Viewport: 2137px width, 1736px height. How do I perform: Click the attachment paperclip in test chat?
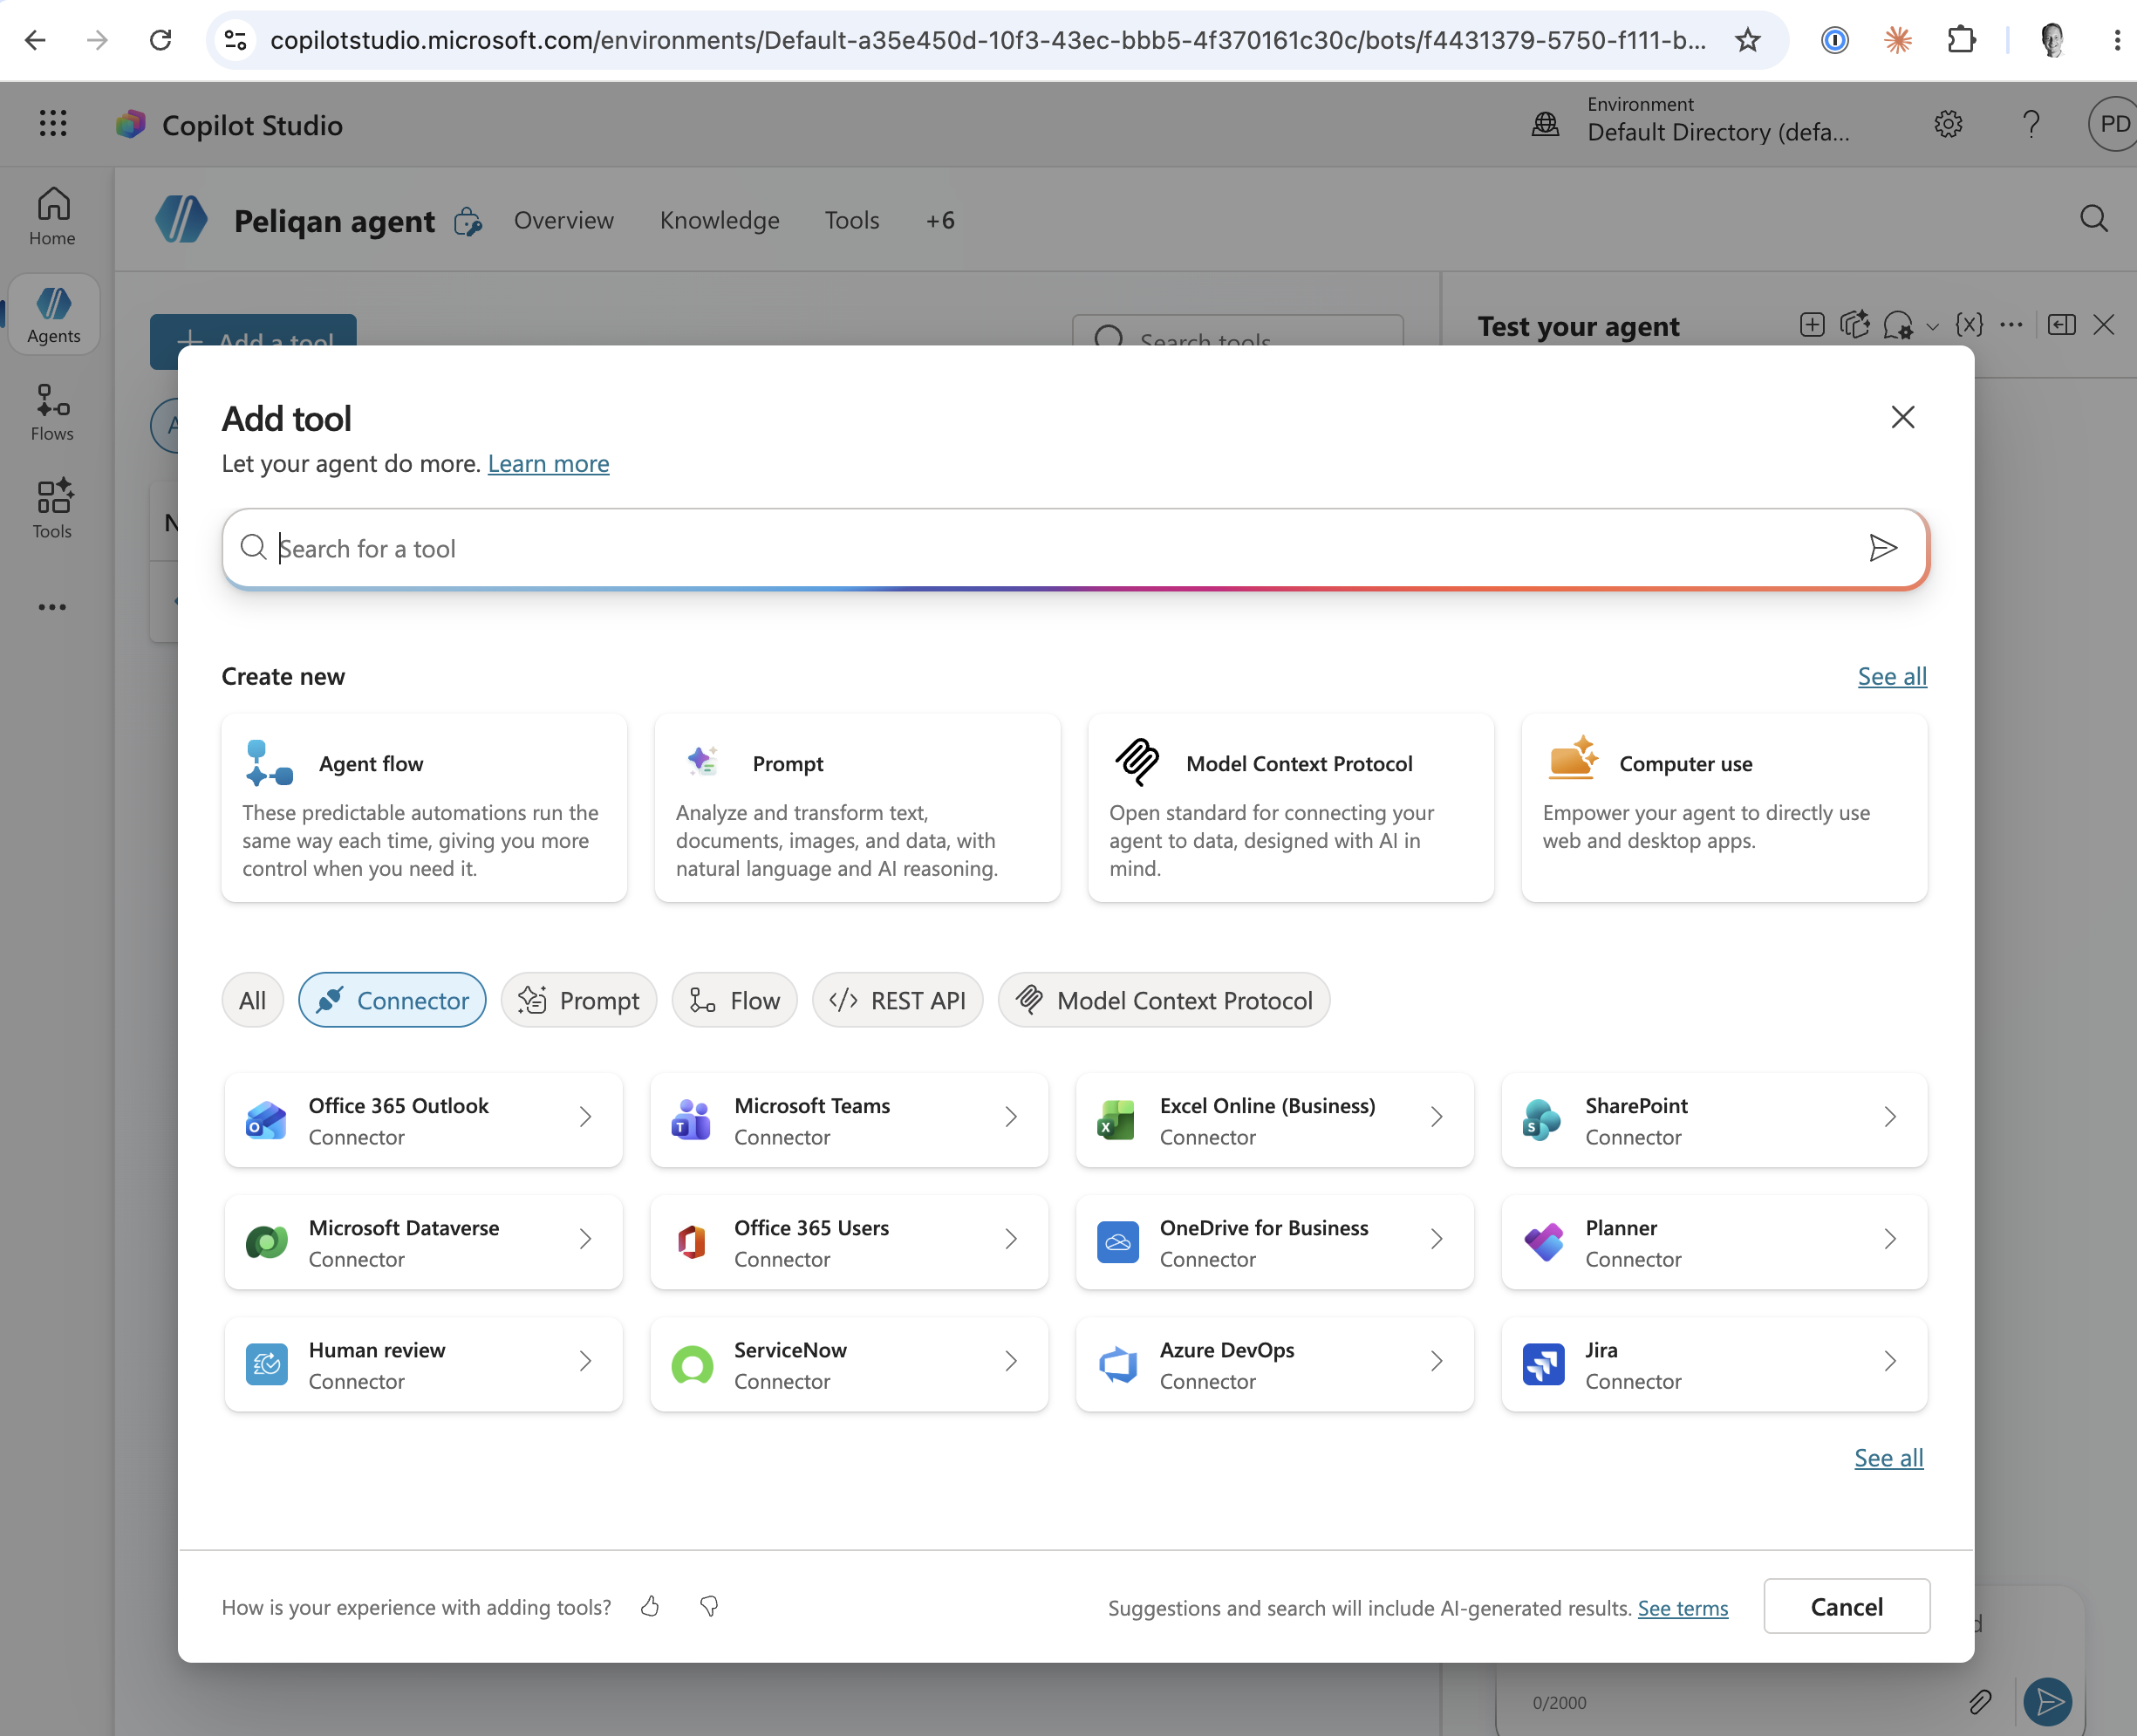click(1980, 1701)
